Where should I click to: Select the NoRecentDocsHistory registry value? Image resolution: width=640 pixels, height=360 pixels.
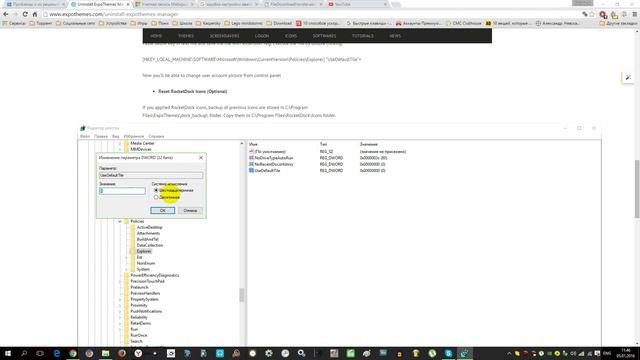point(274,164)
